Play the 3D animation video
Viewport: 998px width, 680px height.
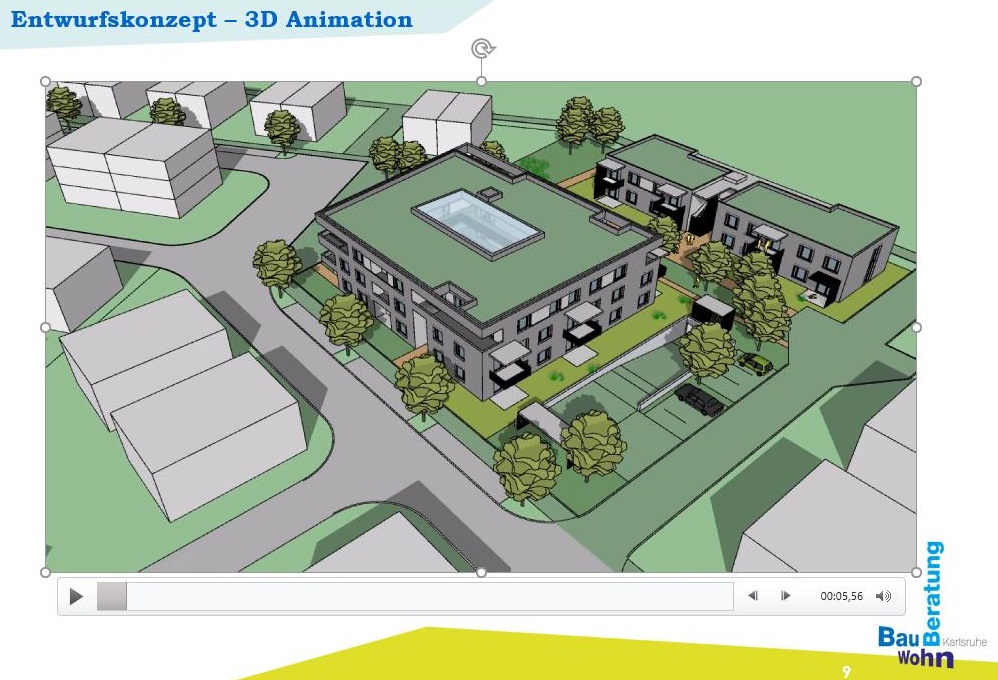point(76,597)
